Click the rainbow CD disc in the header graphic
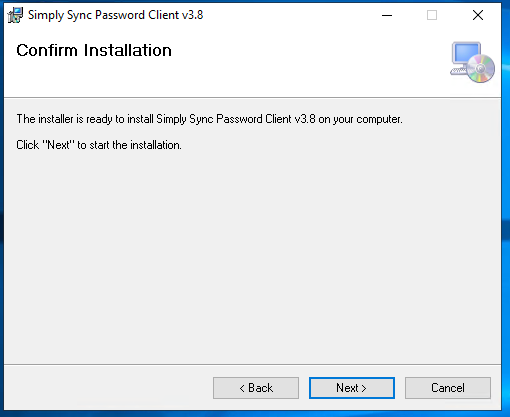 (481, 68)
